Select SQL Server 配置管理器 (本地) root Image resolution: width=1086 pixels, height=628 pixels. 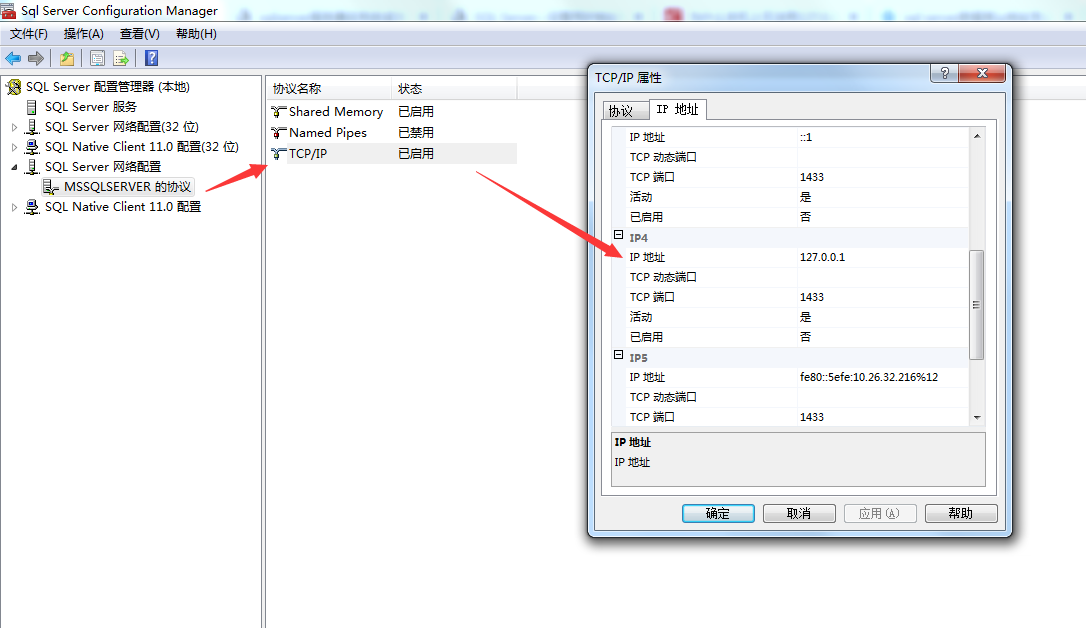[x=108, y=87]
